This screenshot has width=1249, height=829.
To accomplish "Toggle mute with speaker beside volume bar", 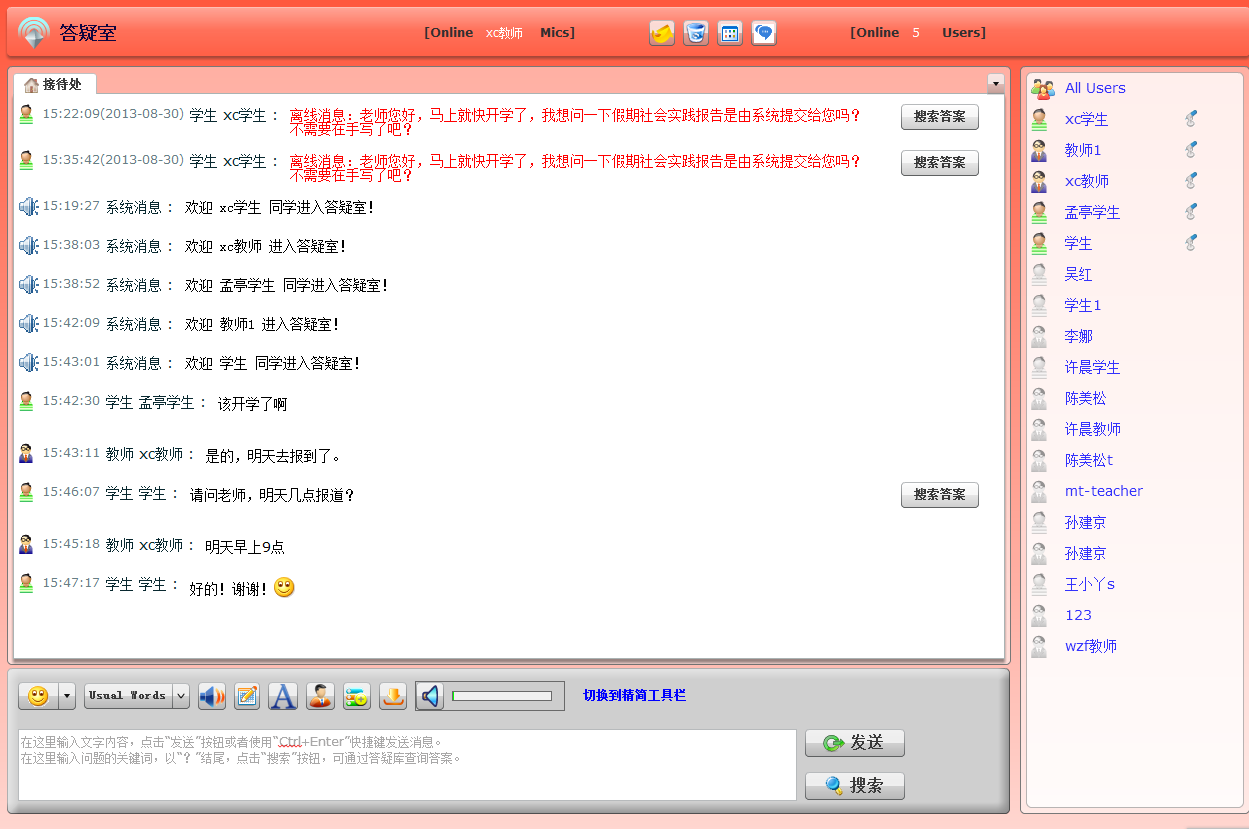I will click(430, 696).
